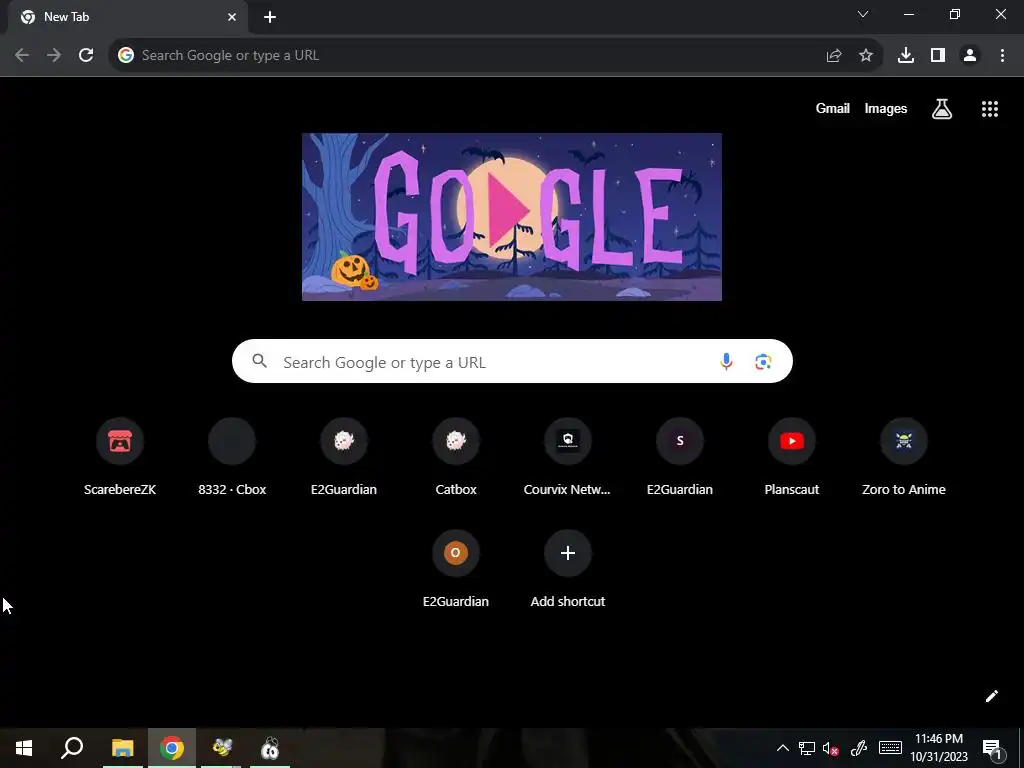Start voice search with microphone icon

click(726, 361)
